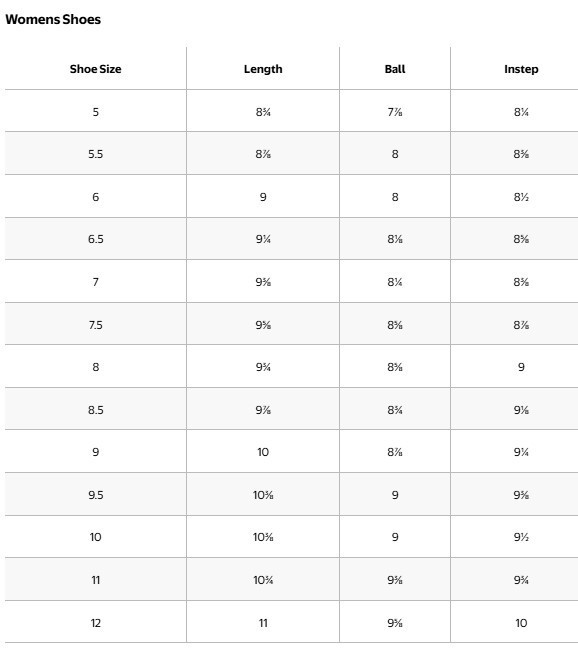Select the Length column header
The image size is (578, 652).
pyautogui.click(x=263, y=69)
